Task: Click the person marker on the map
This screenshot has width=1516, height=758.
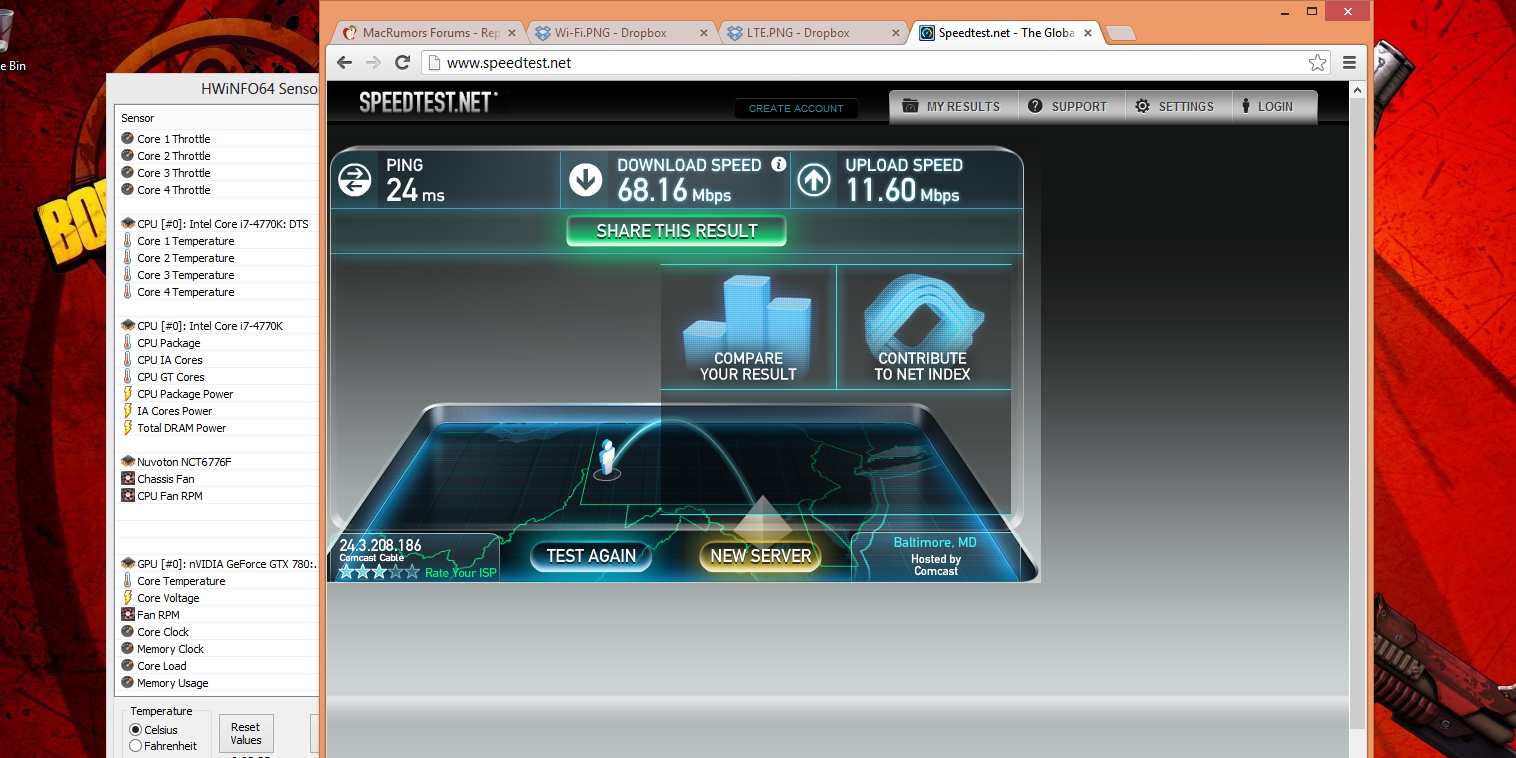Action: (x=606, y=457)
